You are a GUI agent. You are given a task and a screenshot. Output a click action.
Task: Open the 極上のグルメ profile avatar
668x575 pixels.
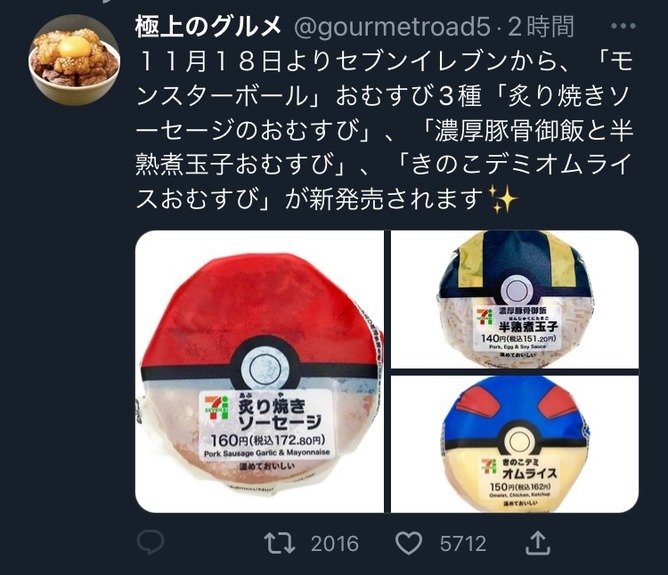pyautogui.click(x=74, y=60)
